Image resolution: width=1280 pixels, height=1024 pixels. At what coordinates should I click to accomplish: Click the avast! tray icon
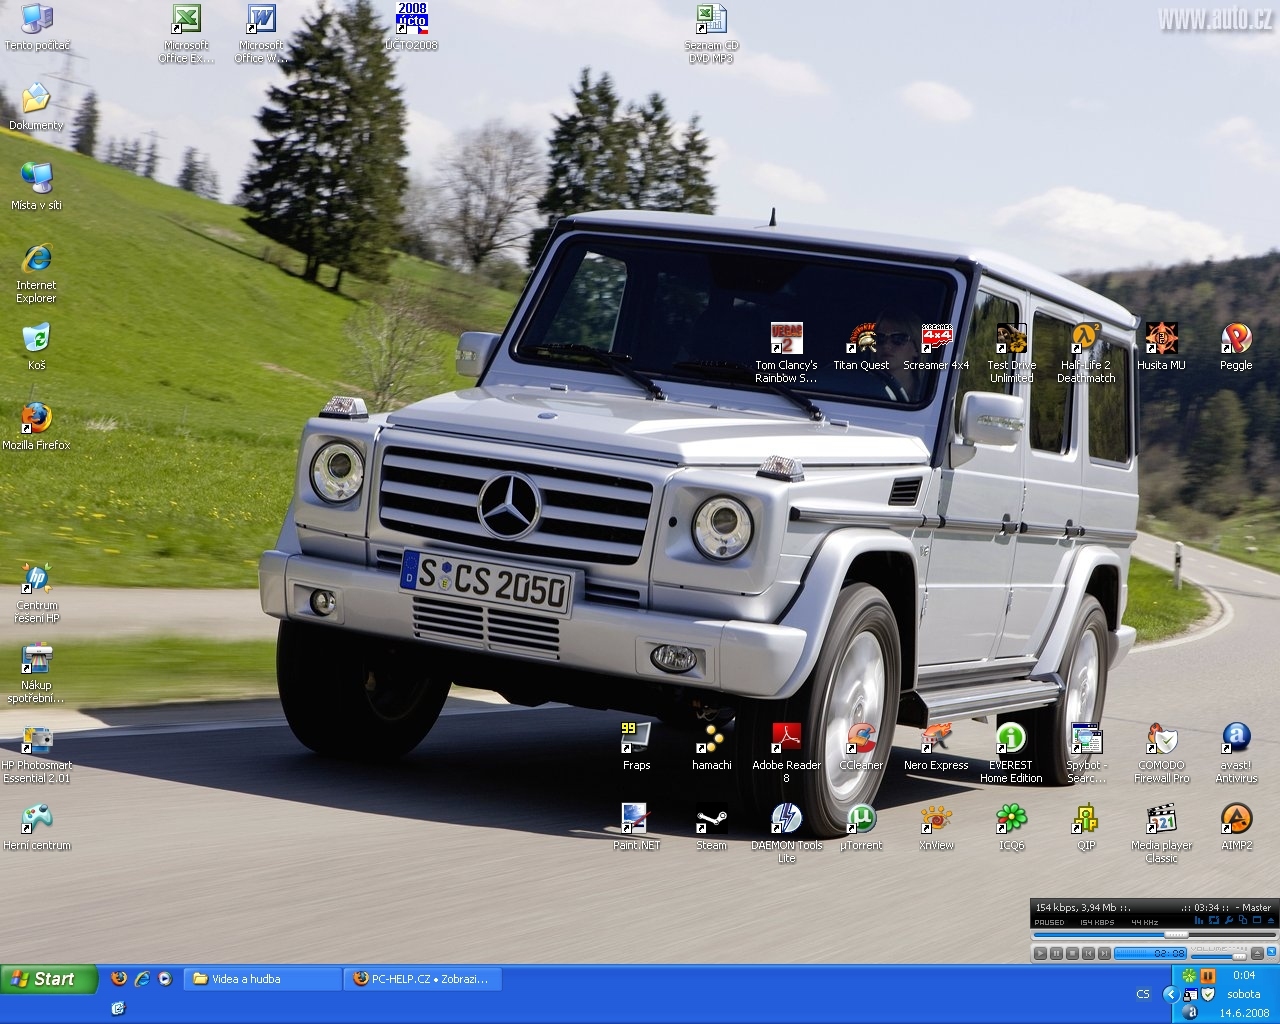point(1190,1012)
